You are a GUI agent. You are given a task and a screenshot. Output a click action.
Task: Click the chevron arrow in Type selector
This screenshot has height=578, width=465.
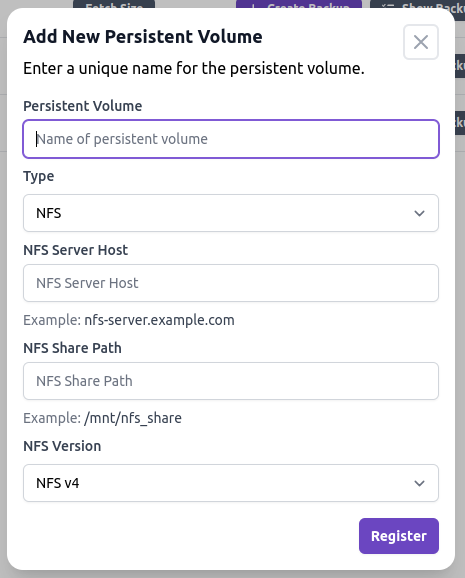419,213
